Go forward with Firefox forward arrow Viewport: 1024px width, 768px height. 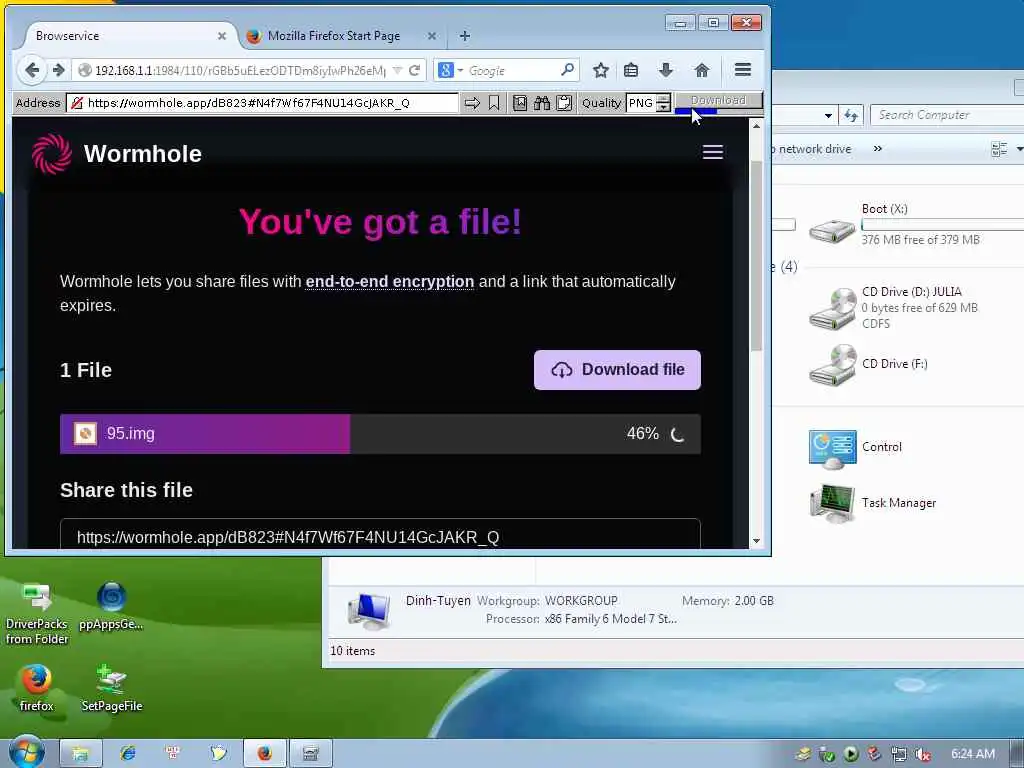59,70
